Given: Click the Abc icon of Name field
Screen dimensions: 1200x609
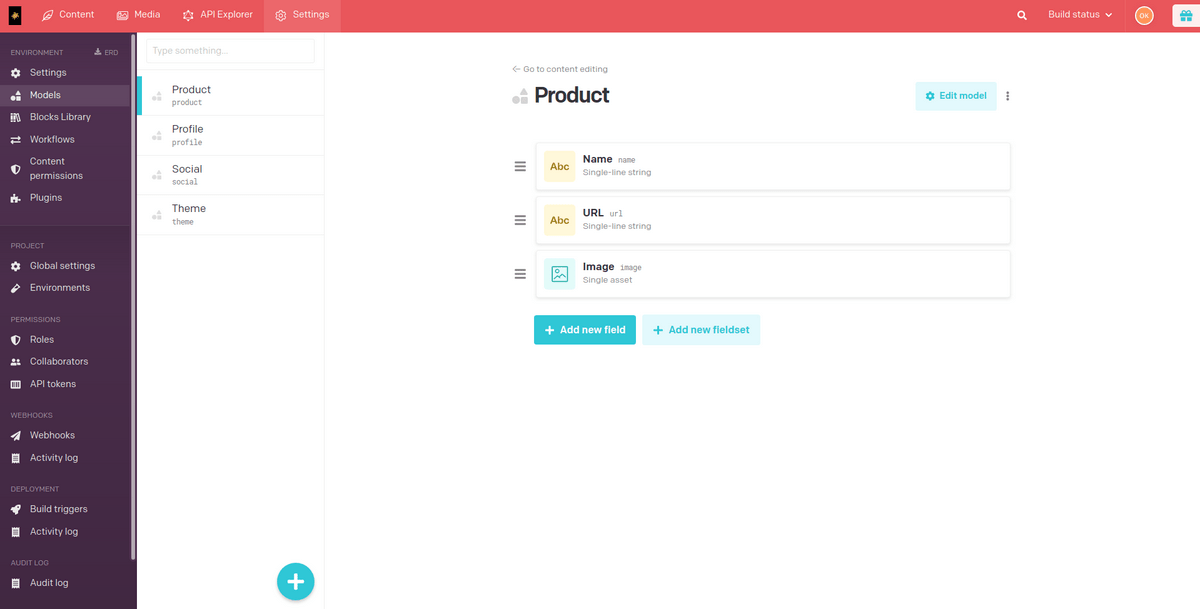Looking at the screenshot, I should (x=560, y=166).
